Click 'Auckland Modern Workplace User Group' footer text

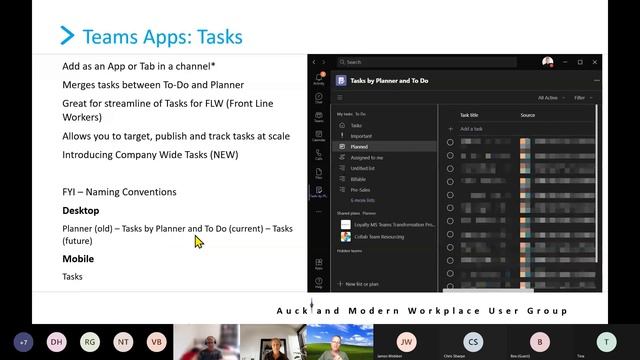(x=422, y=311)
